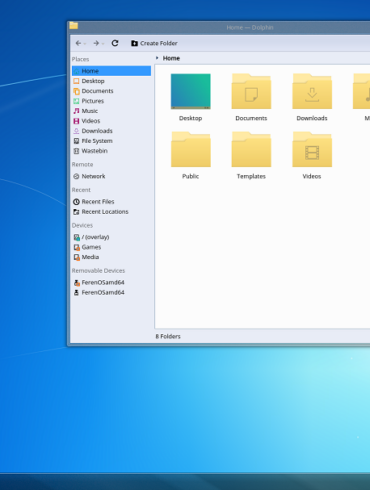This screenshot has width=370, height=490.
Task: Select the / (overlay) device
Action: pyautogui.click(x=111, y=237)
